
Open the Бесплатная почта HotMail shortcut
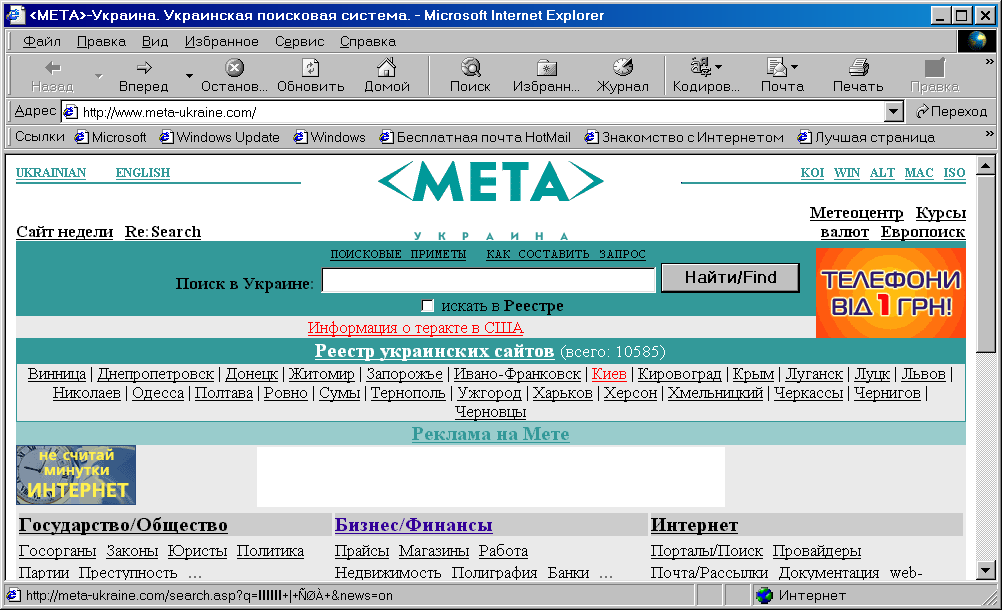[x=475, y=137]
